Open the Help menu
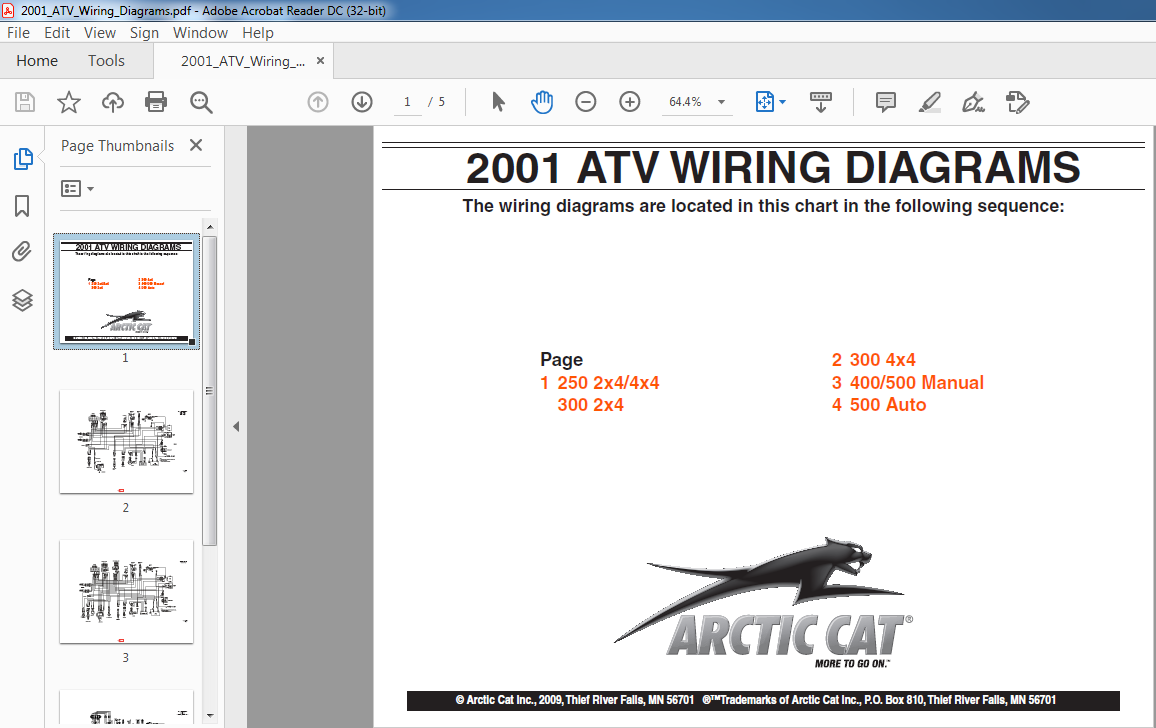1156x728 pixels. (x=257, y=32)
